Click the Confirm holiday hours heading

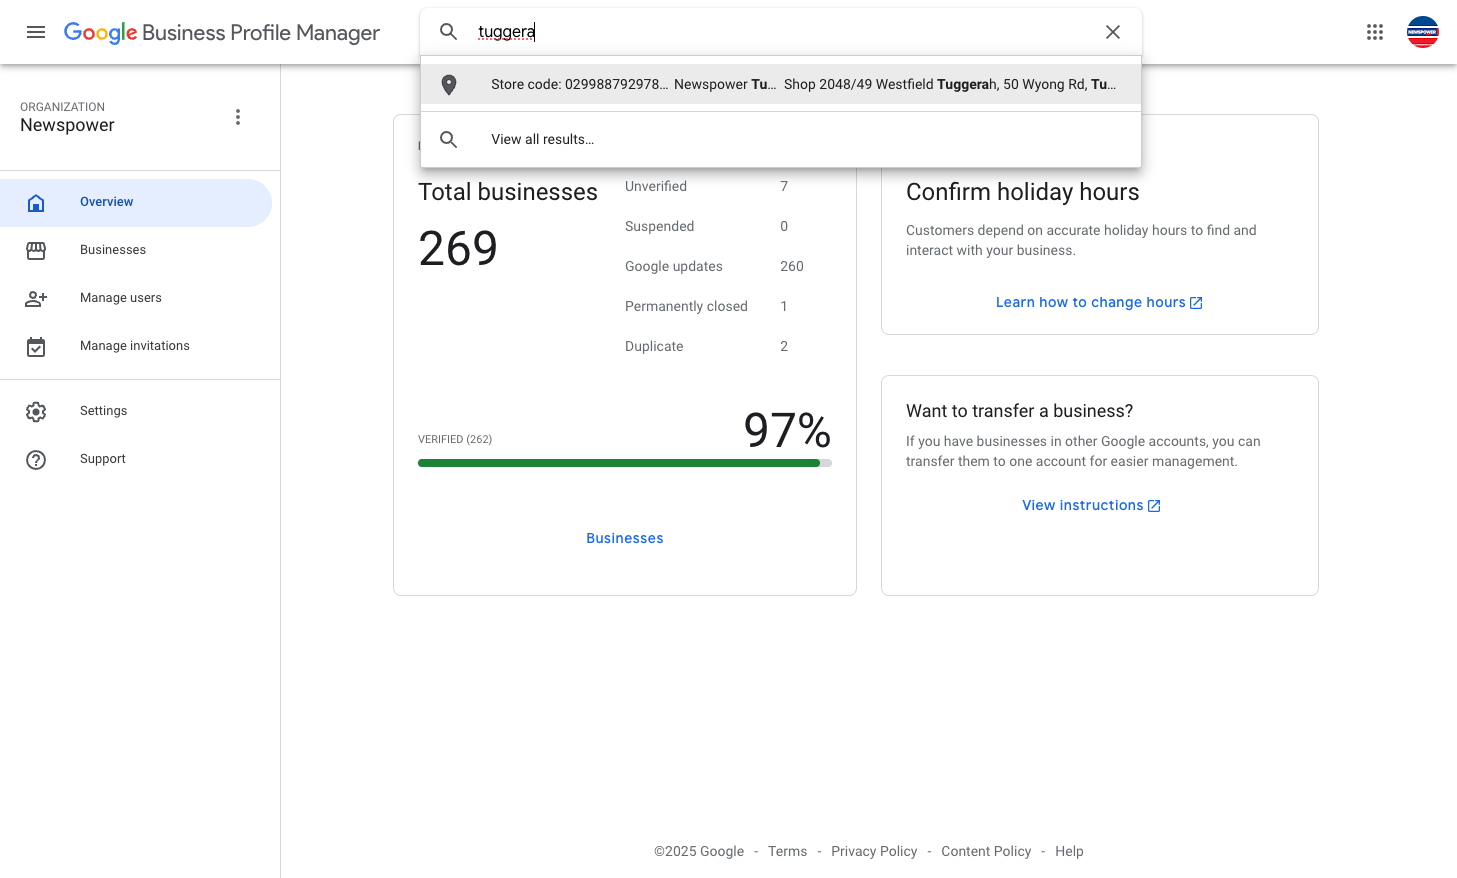click(x=1023, y=192)
